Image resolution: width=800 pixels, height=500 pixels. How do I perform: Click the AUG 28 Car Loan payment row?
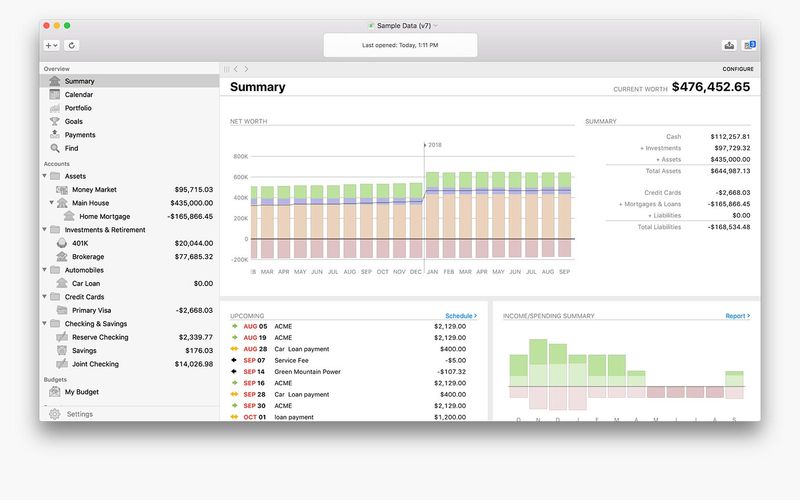(x=348, y=349)
